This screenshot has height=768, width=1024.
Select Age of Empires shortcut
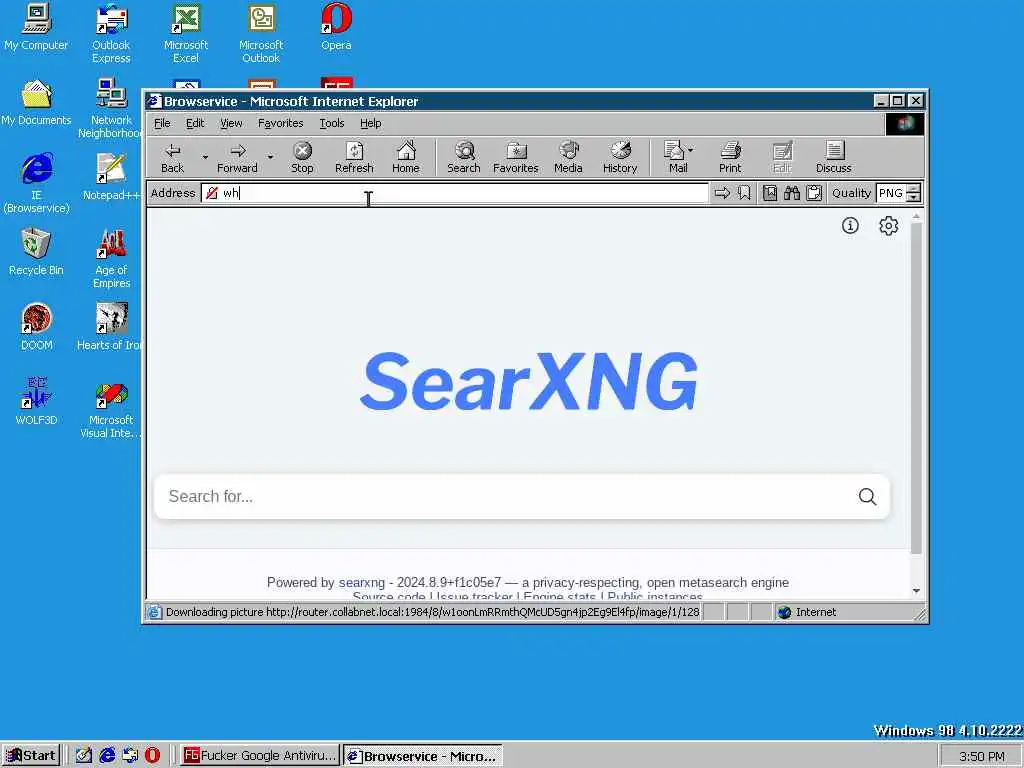(111, 259)
